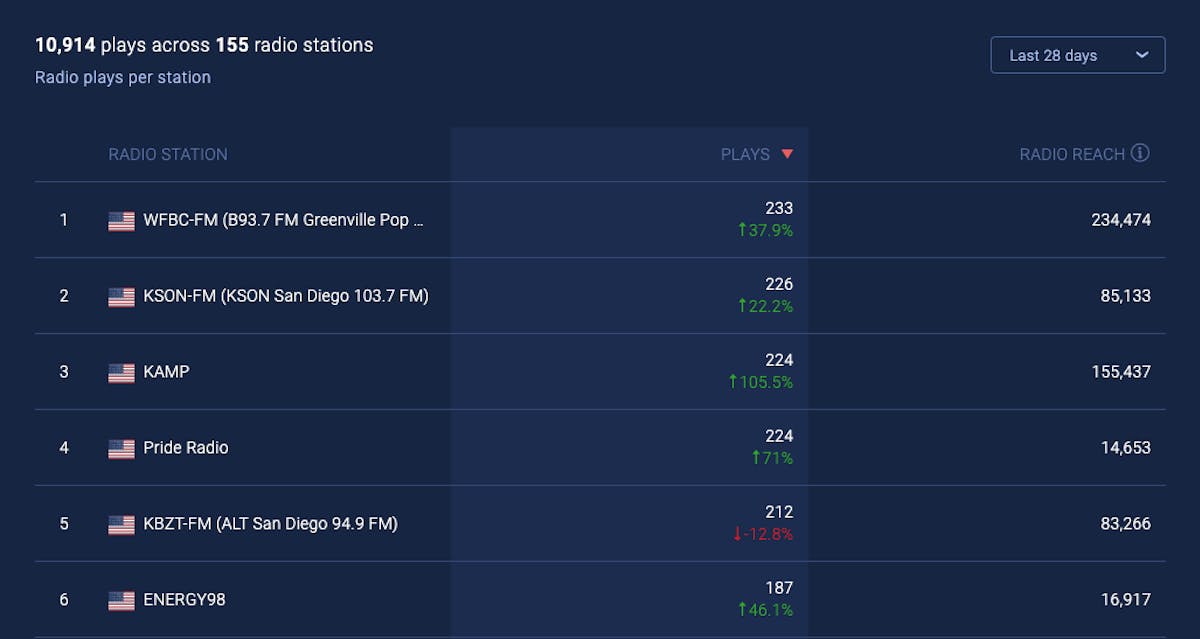Select the KAMP station row

(600, 372)
